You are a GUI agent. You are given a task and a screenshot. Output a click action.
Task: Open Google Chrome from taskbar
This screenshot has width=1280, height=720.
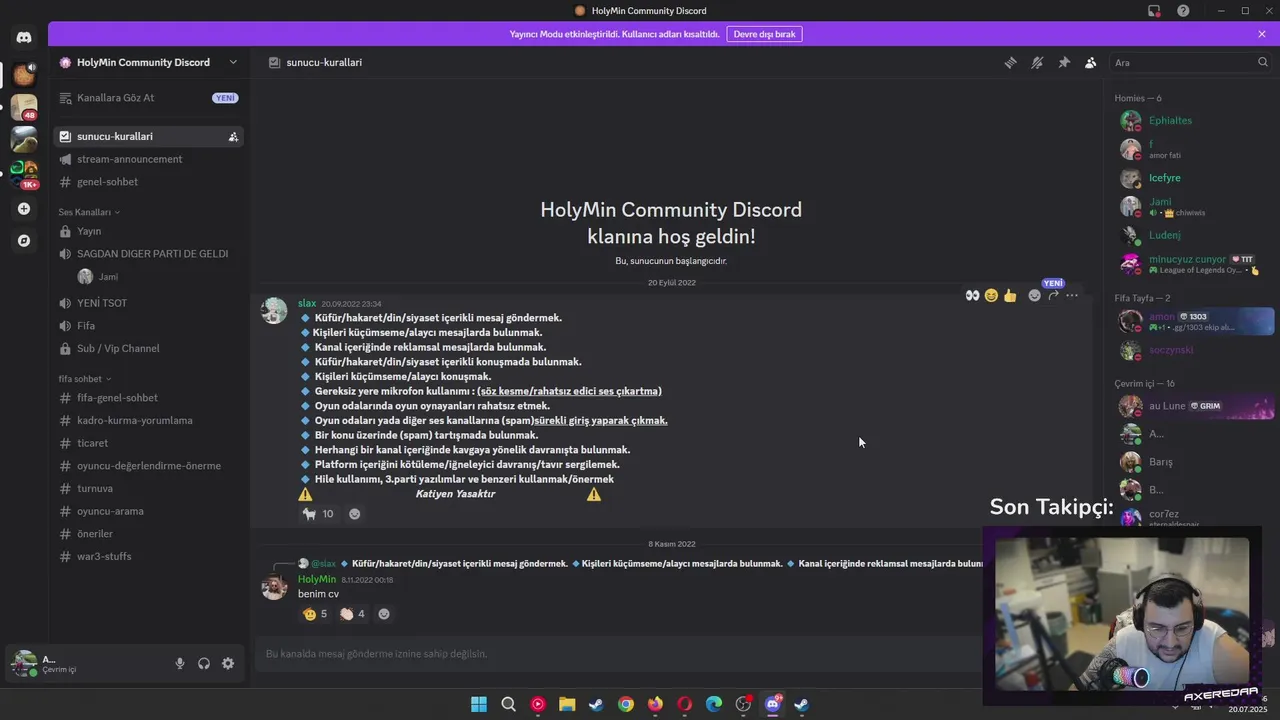[x=626, y=704]
